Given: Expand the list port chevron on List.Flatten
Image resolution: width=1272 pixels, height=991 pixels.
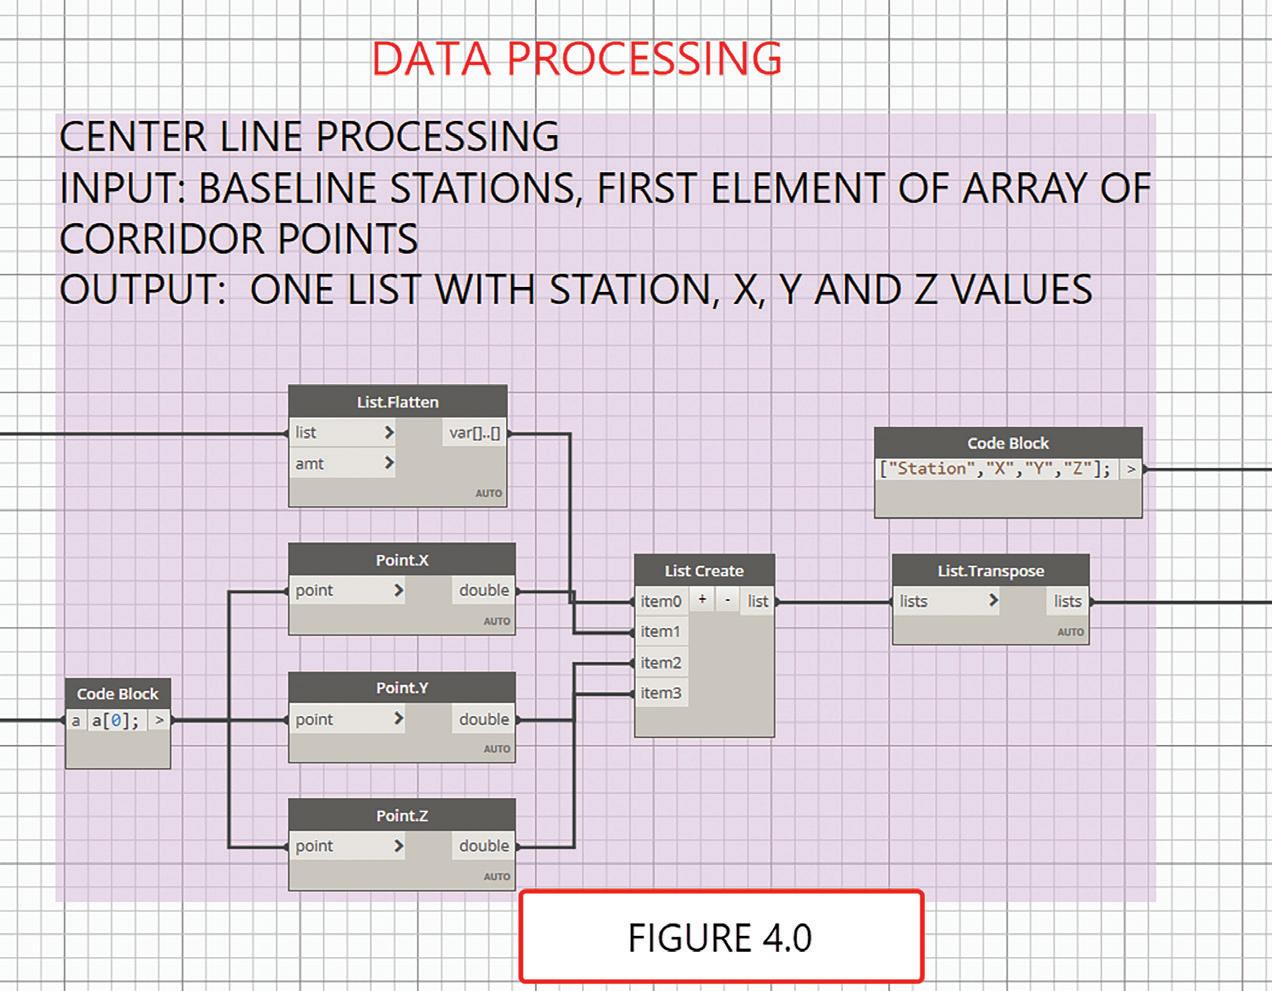Looking at the screenshot, I should click(x=388, y=432).
